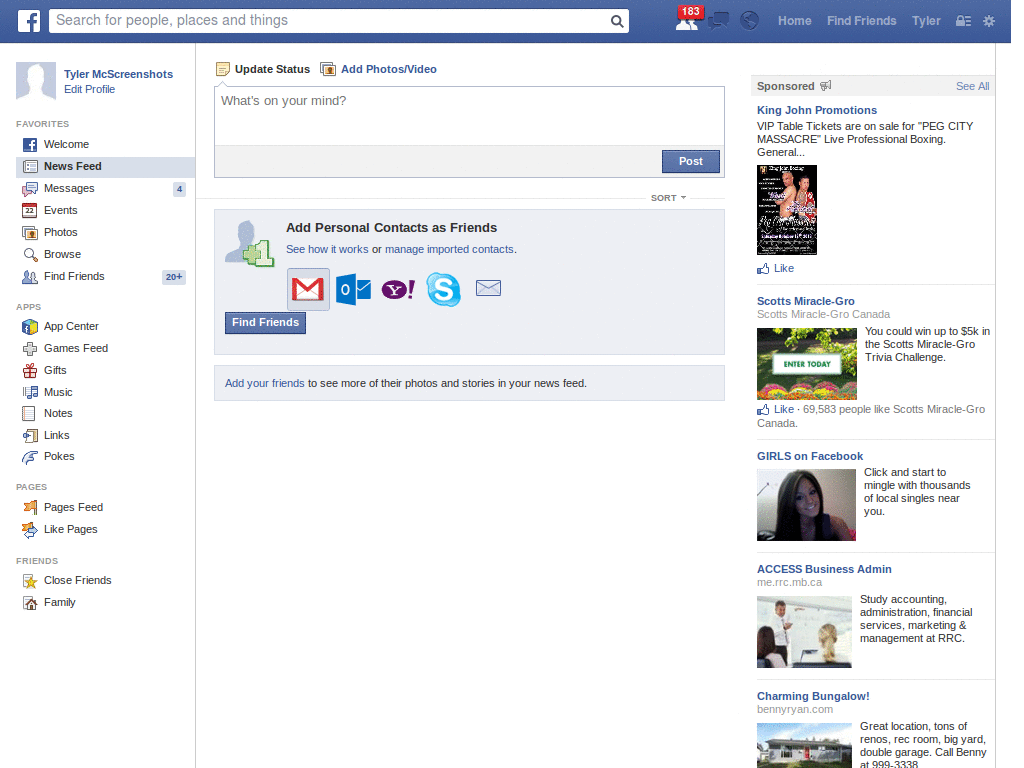Open the Charming Bungalow ad title

coord(812,696)
